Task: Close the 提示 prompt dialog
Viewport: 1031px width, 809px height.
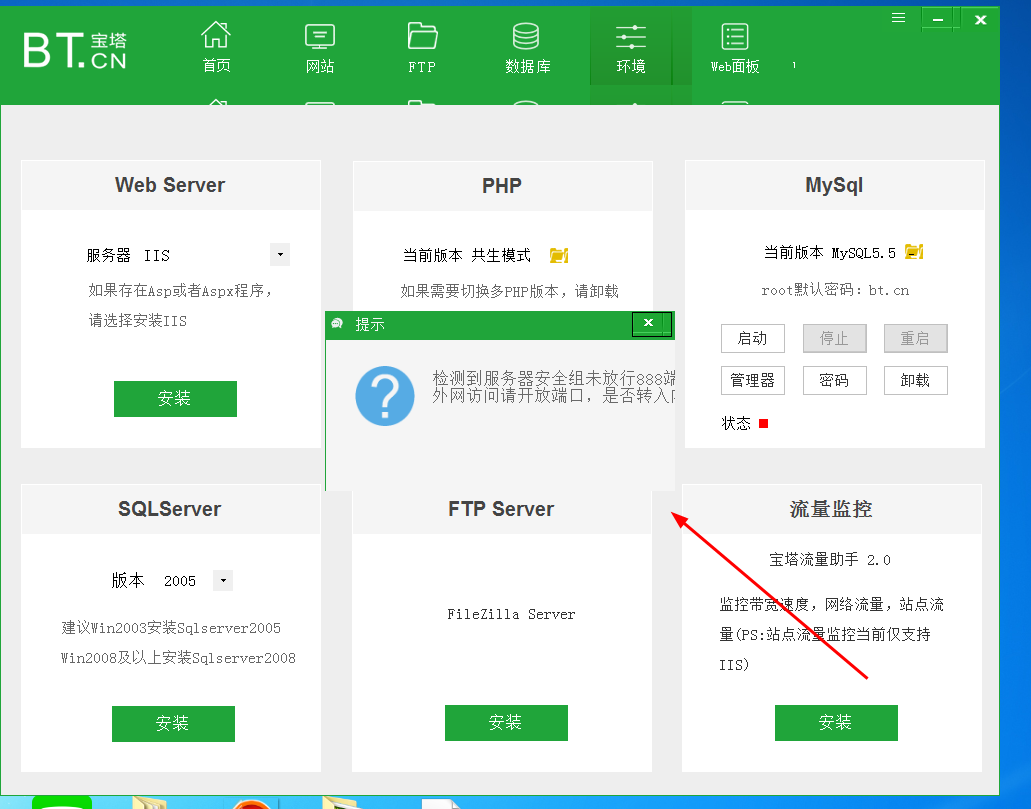Action: pos(648,323)
